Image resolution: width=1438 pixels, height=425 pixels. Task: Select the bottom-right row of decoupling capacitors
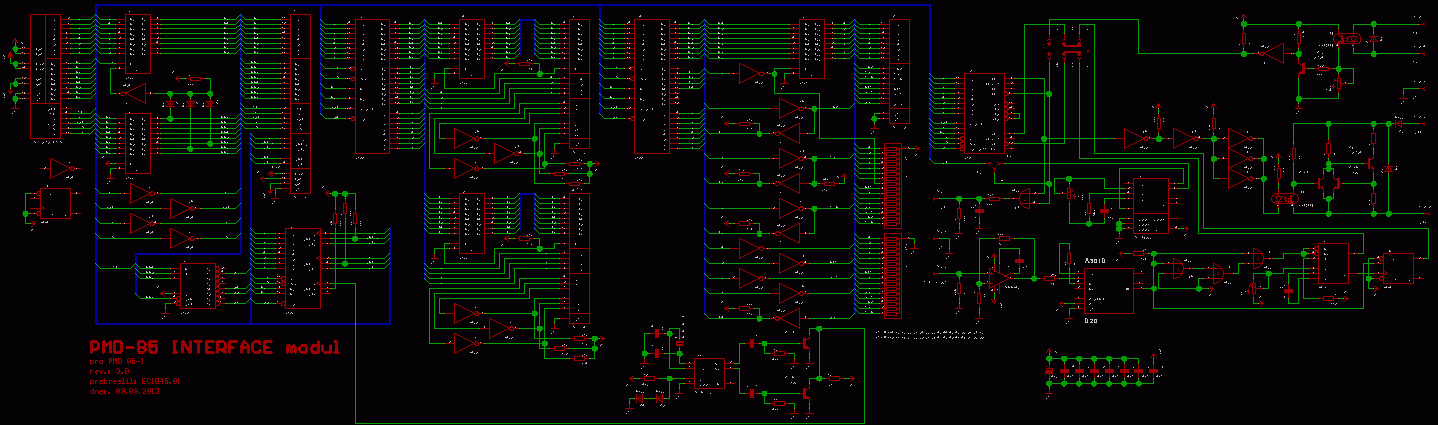[1103, 371]
